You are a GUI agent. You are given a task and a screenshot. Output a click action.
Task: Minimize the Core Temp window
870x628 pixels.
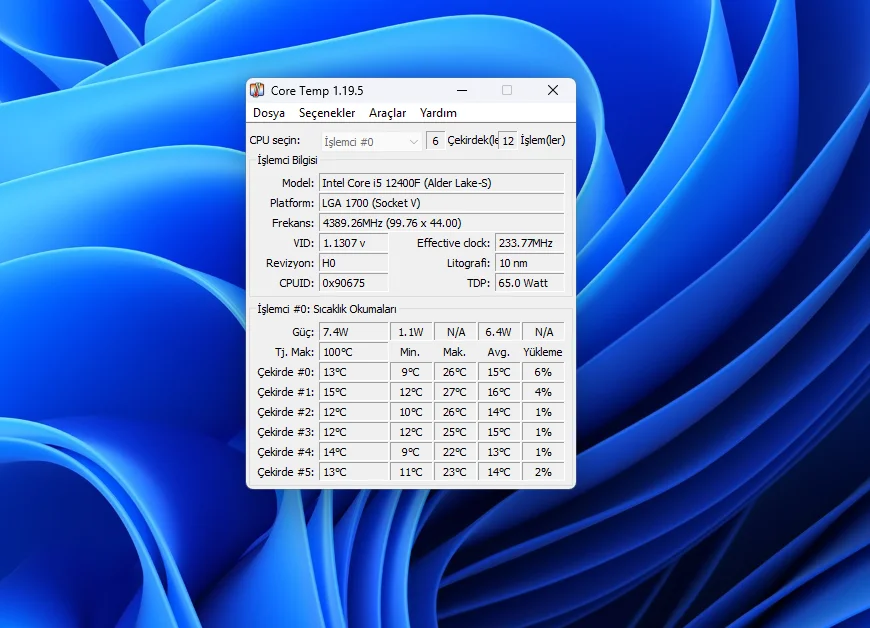[462, 90]
